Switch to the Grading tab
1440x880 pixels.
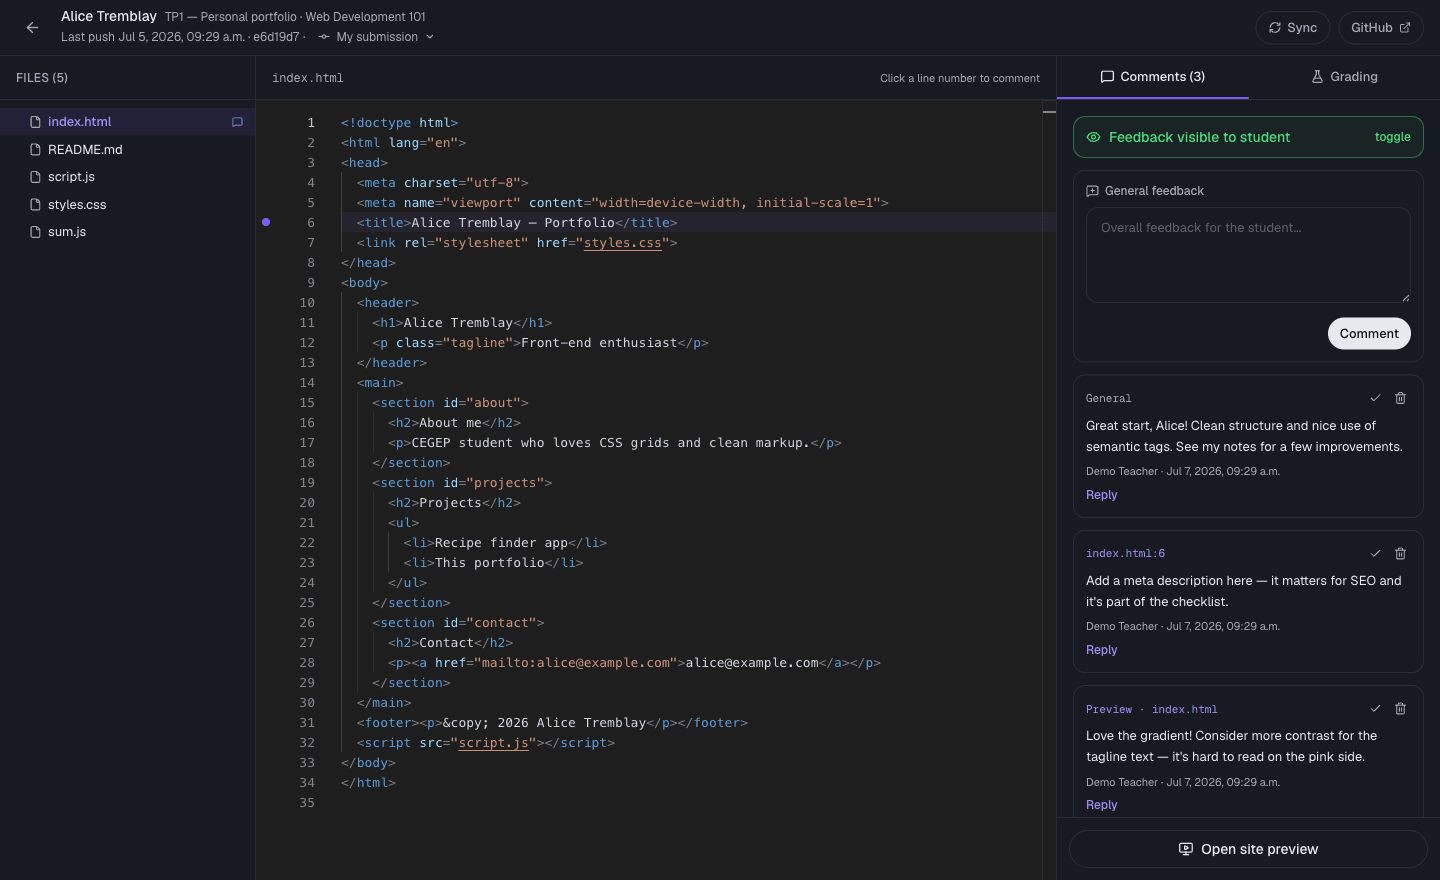(1344, 77)
